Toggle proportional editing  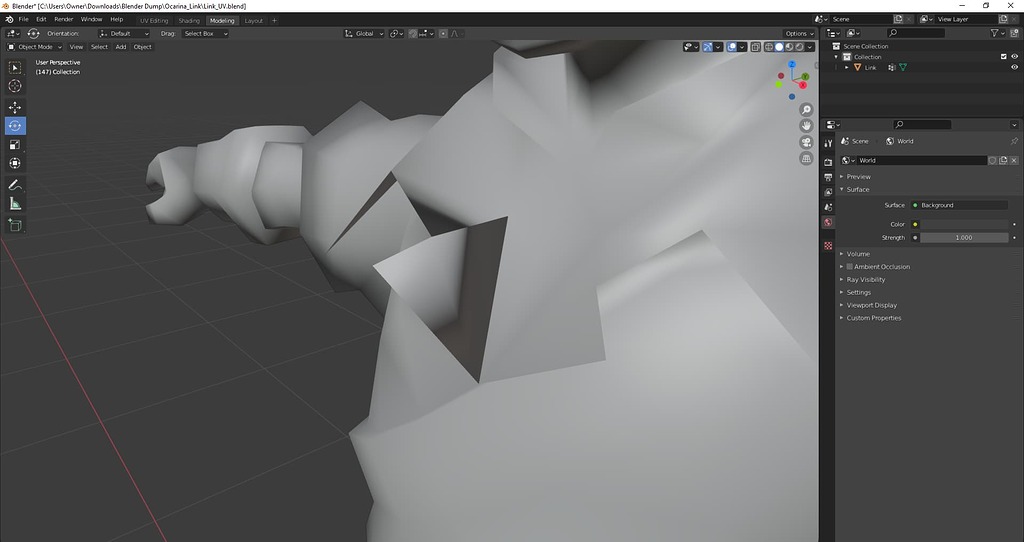443,33
